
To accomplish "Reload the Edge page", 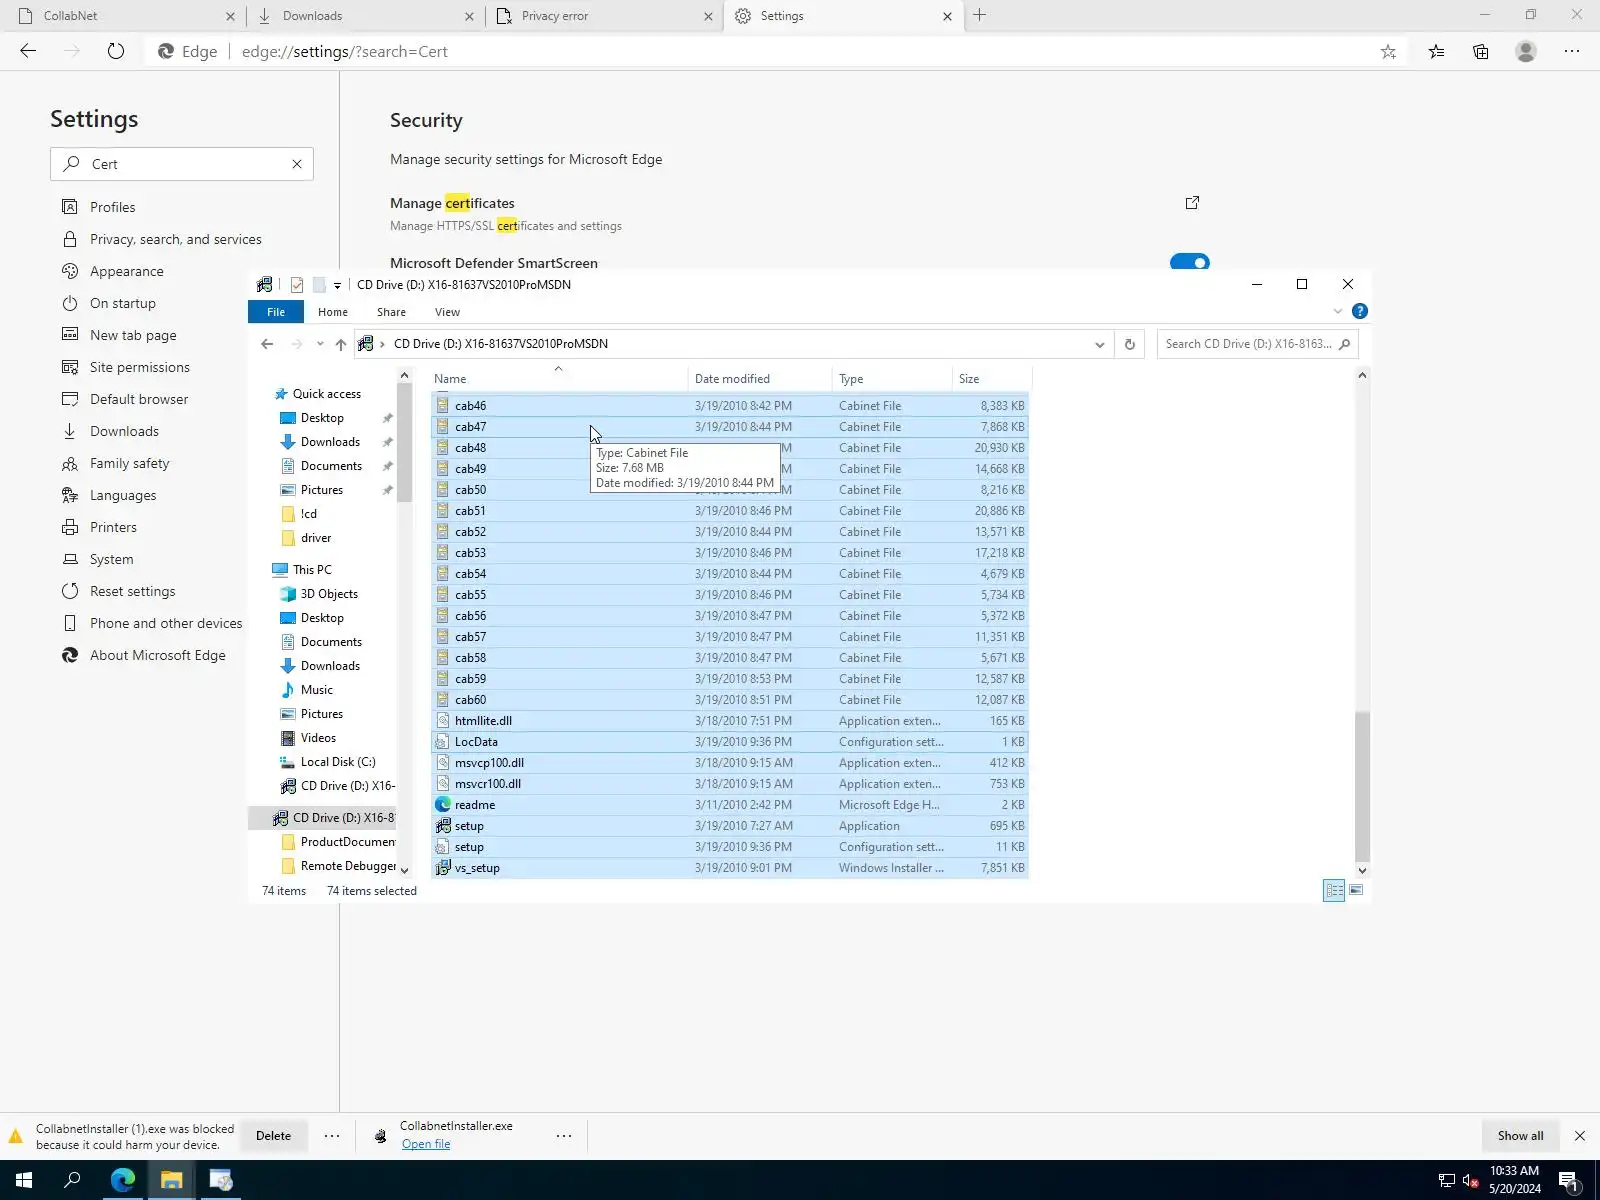I will (116, 51).
